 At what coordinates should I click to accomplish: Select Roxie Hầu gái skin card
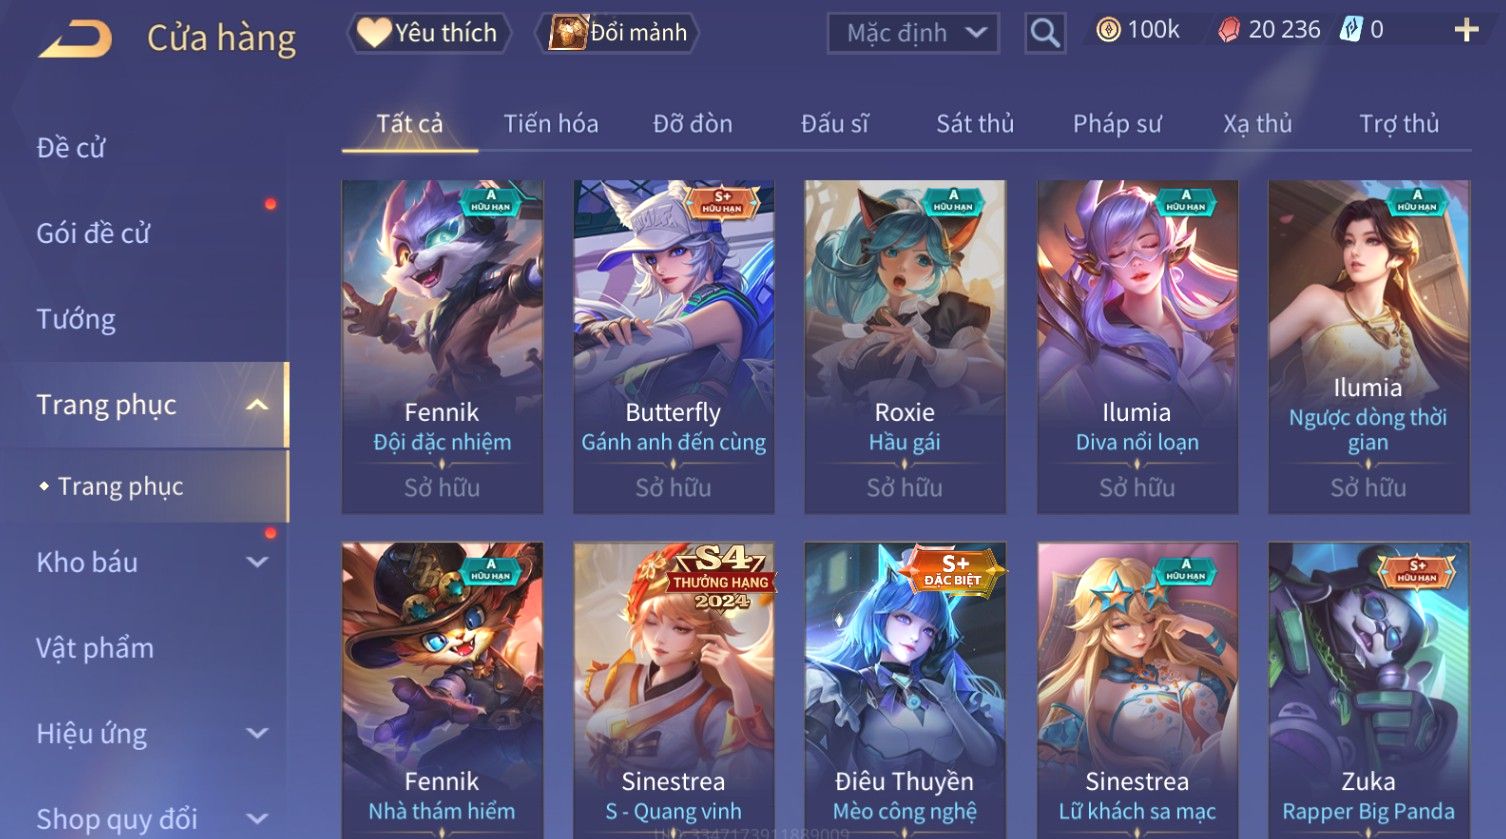905,347
